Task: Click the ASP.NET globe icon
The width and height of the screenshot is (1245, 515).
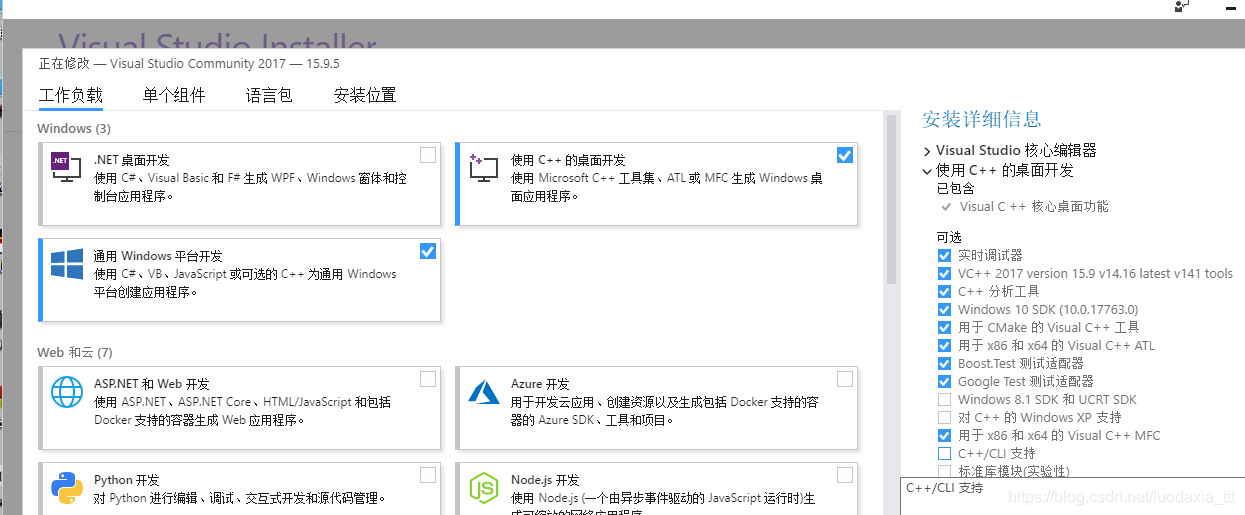Action: tap(67, 393)
